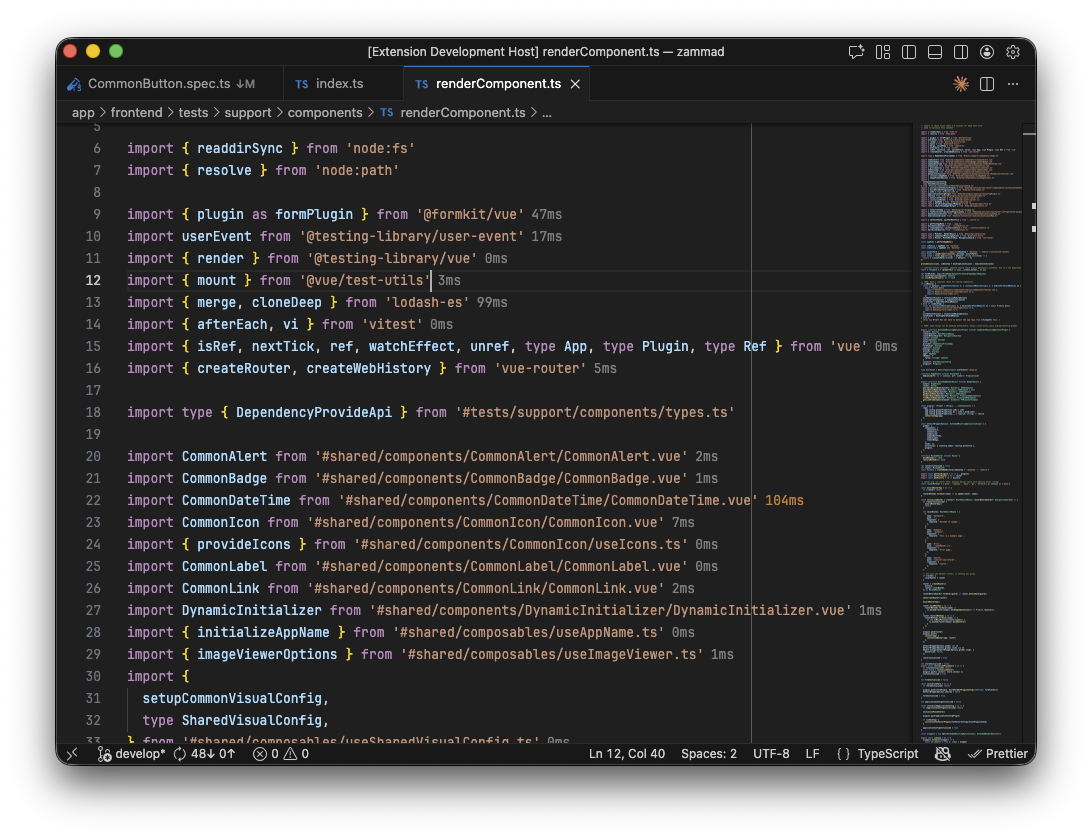This screenshot has height=839, width=1092.
Task: Switch to the index.ts tab
Action: point(343,84)
